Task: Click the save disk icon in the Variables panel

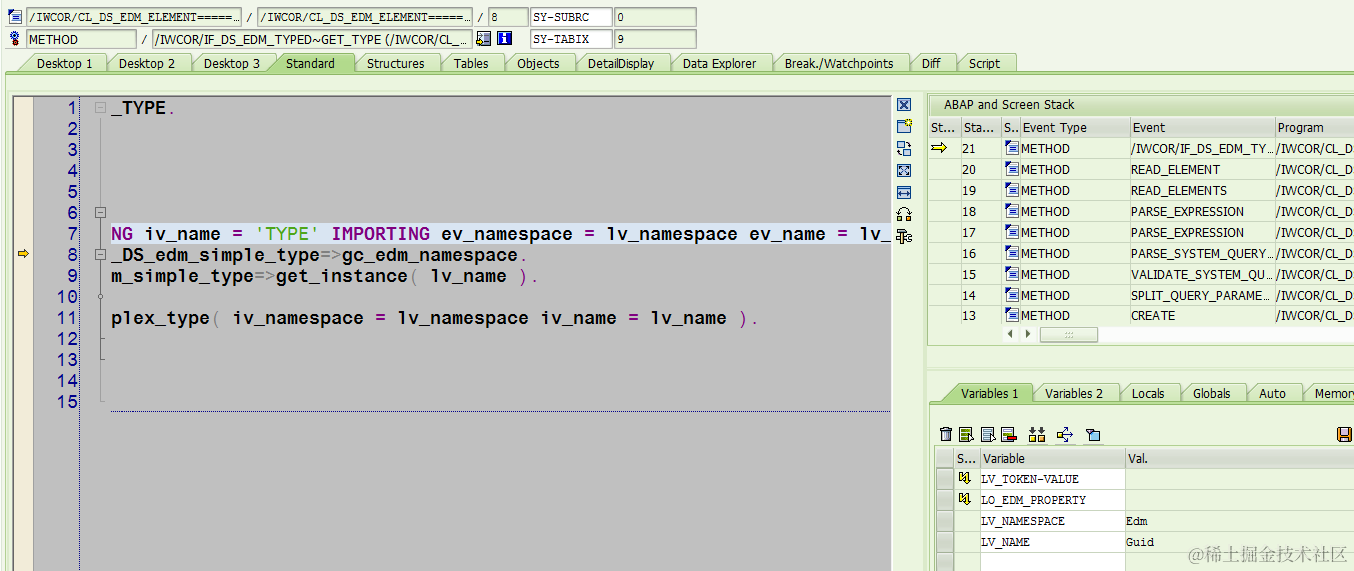Action: tap(1345, 434)
